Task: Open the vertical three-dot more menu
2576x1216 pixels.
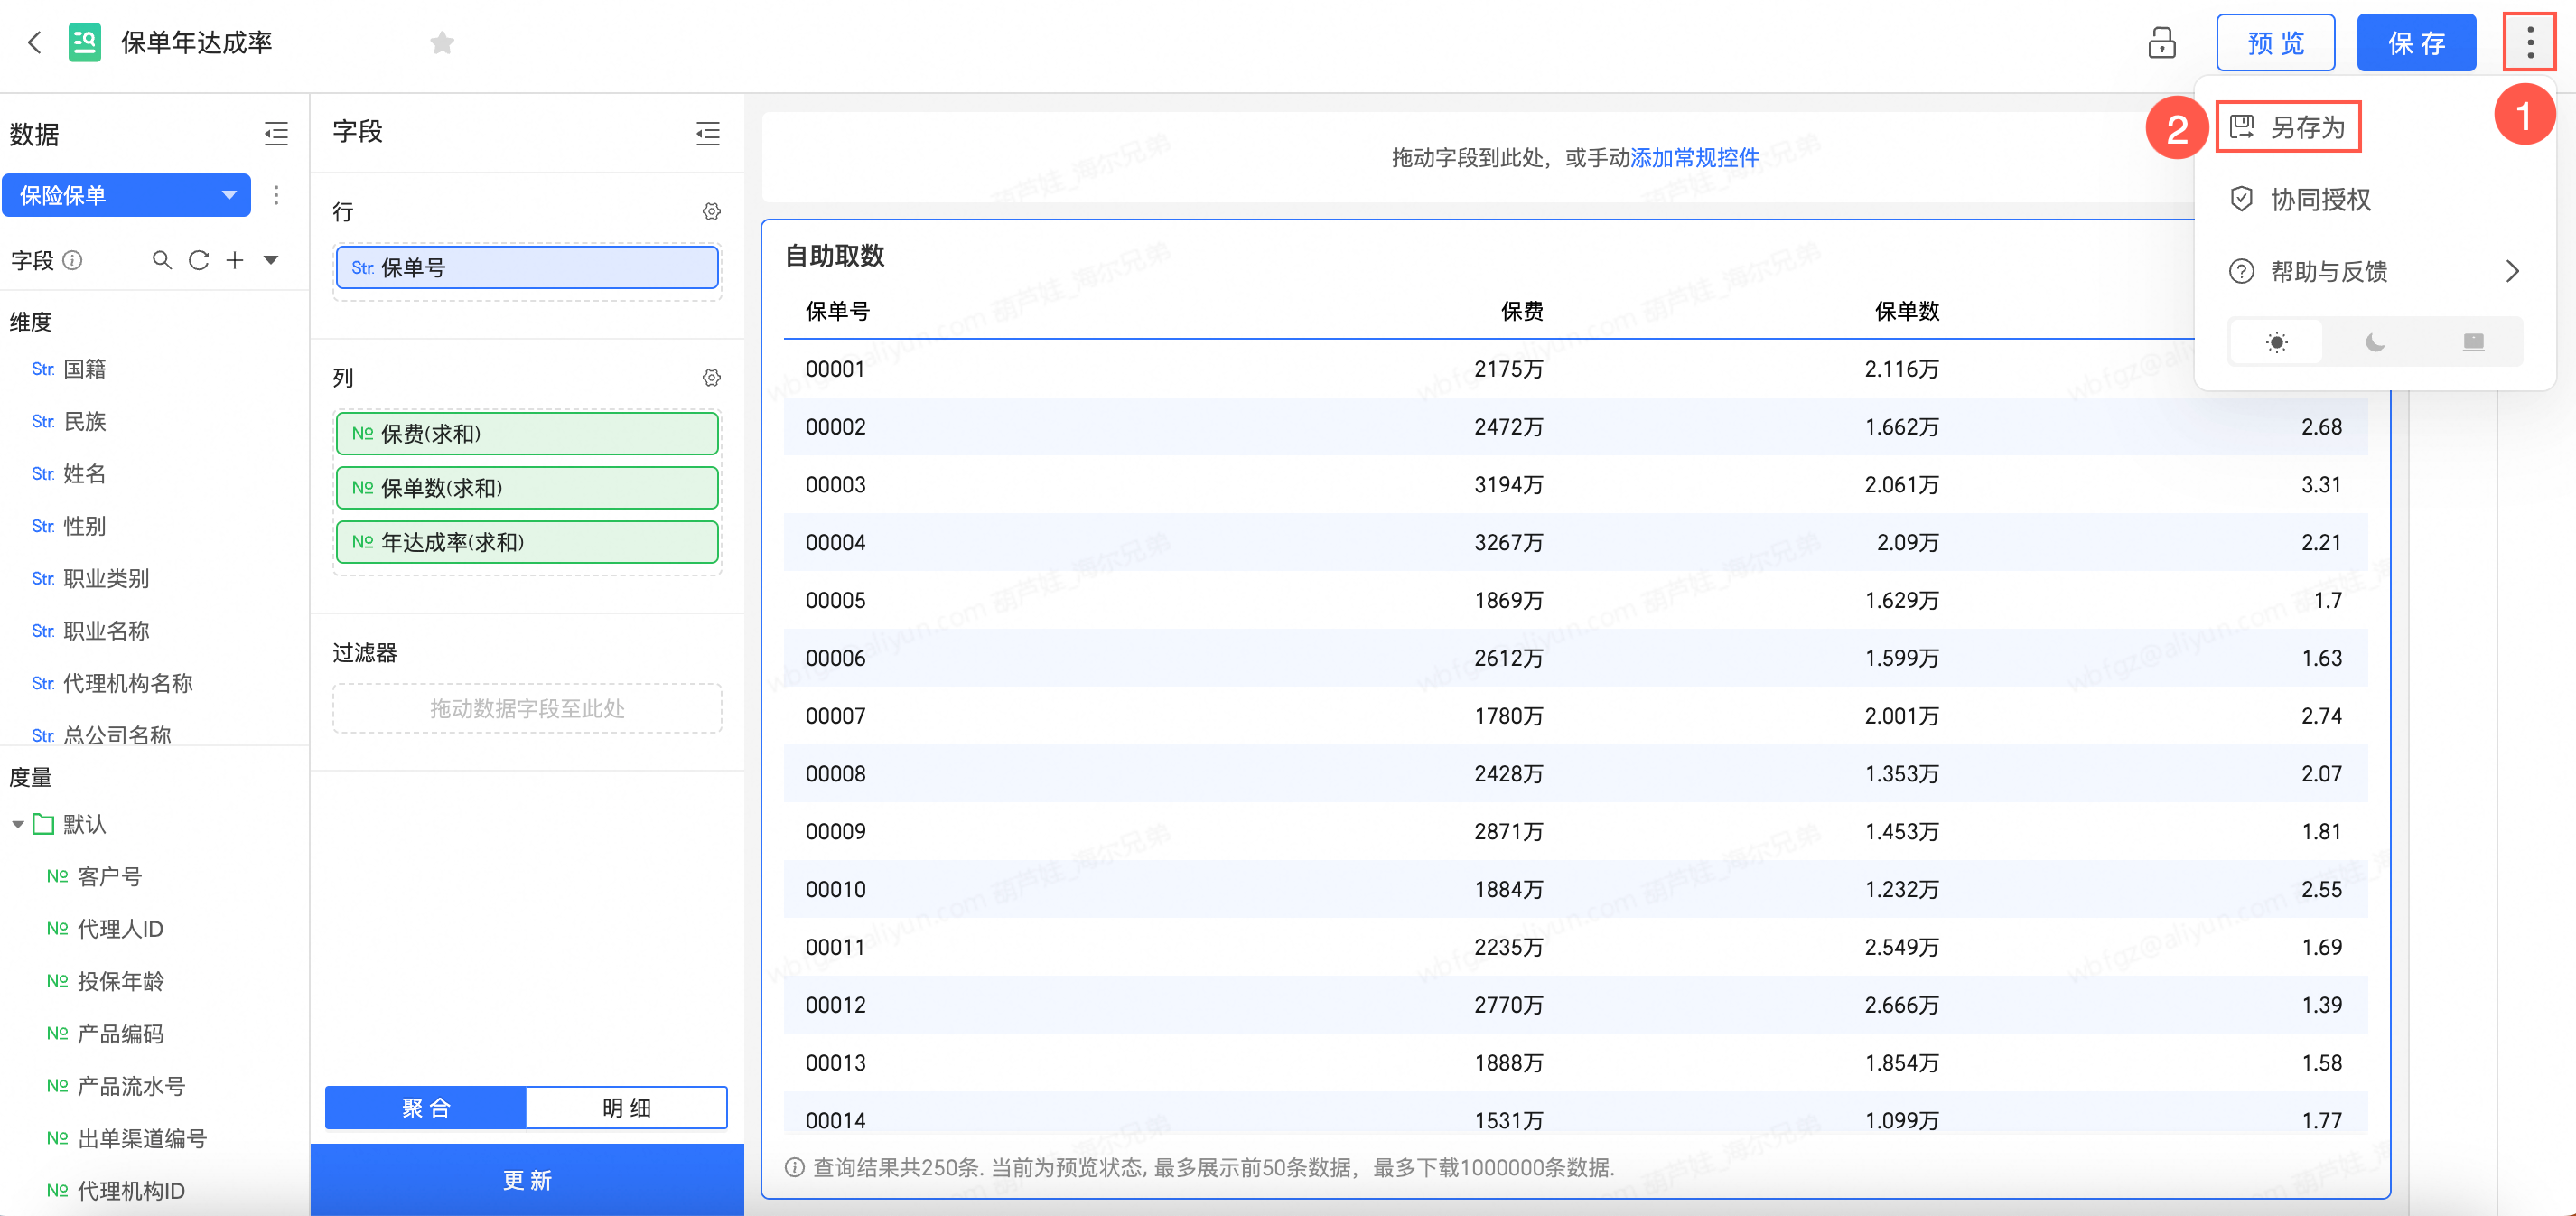Action: tap(2529, 43)
